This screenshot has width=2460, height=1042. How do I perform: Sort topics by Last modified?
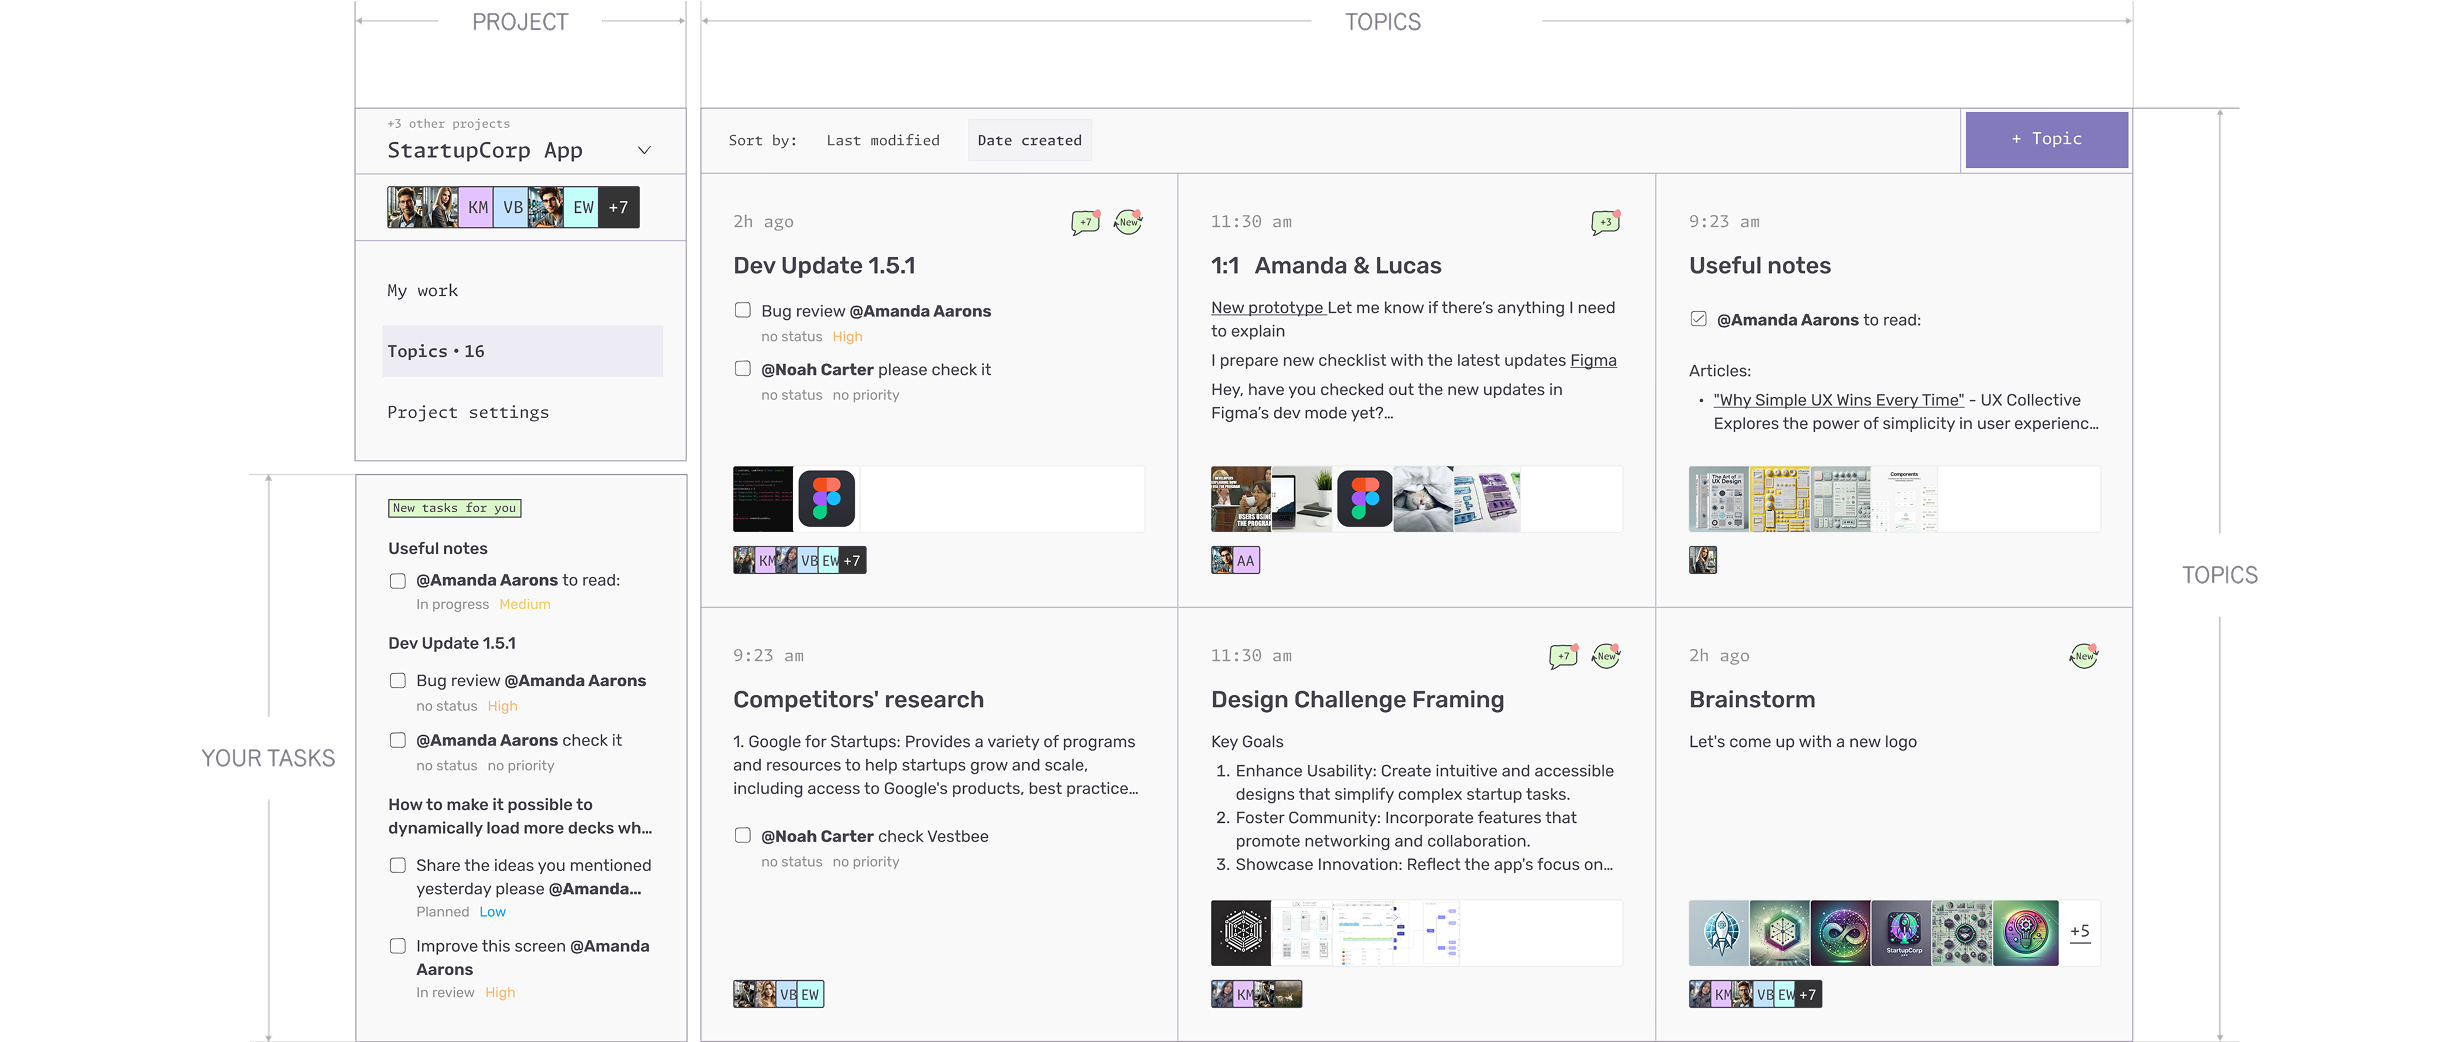coord(883,140)
